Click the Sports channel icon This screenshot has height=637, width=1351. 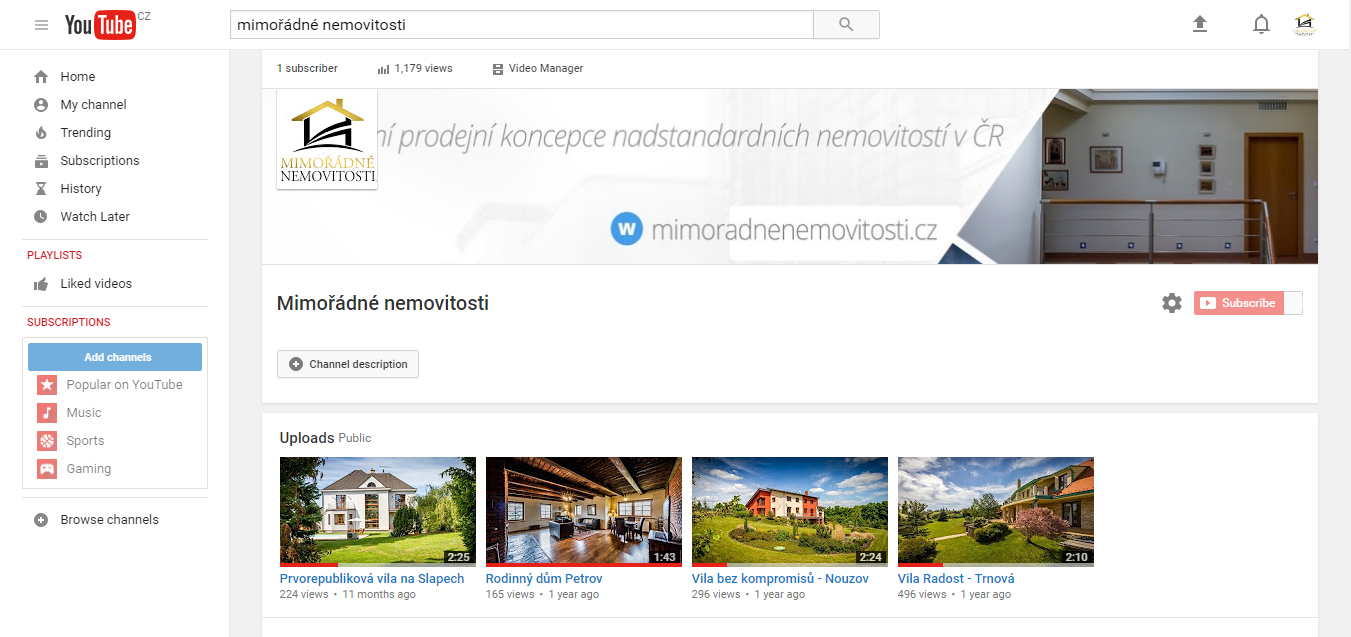click(47, 441)
